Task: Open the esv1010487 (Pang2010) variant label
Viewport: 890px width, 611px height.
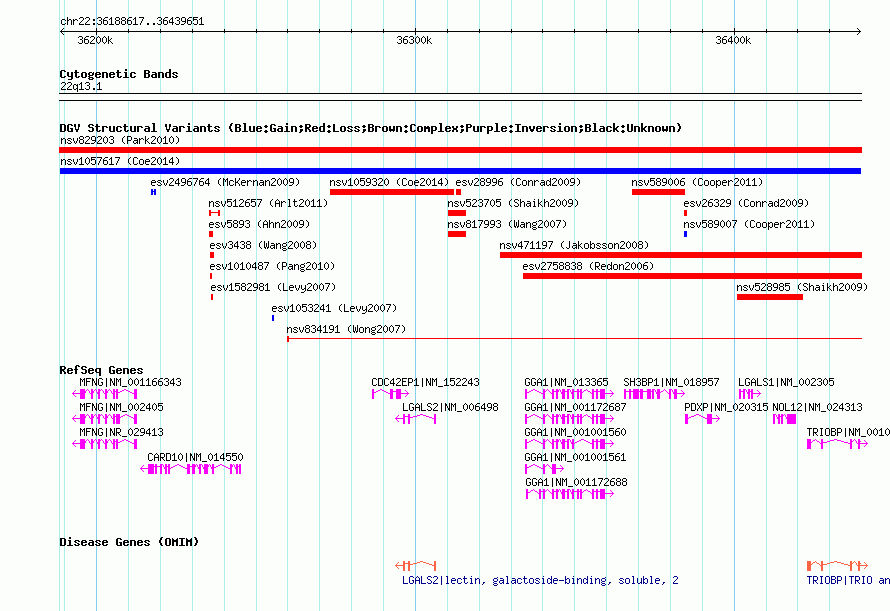Action: (x=272, y=266)
